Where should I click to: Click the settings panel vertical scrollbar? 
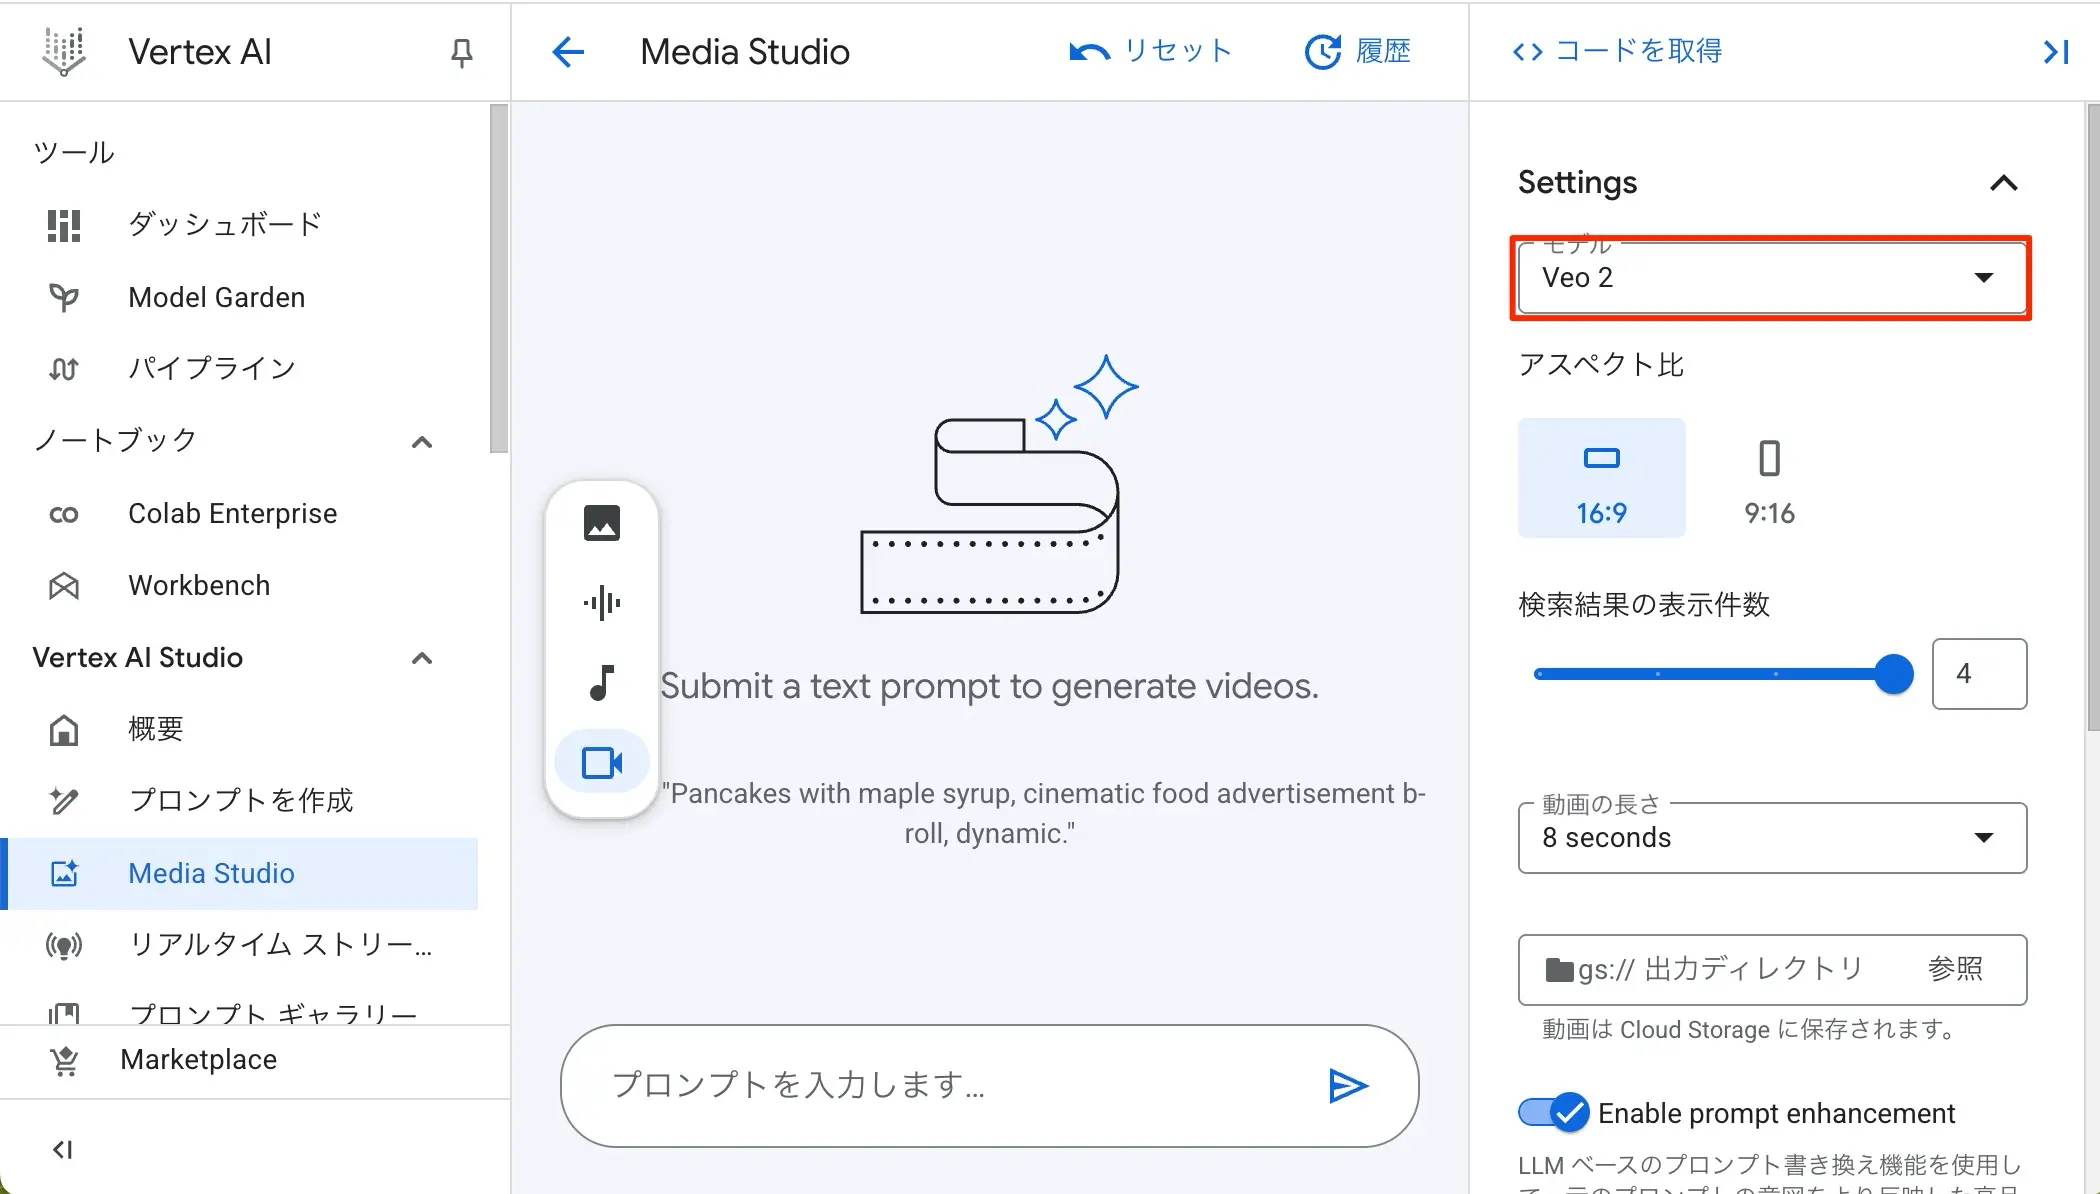pos(2092,418)
